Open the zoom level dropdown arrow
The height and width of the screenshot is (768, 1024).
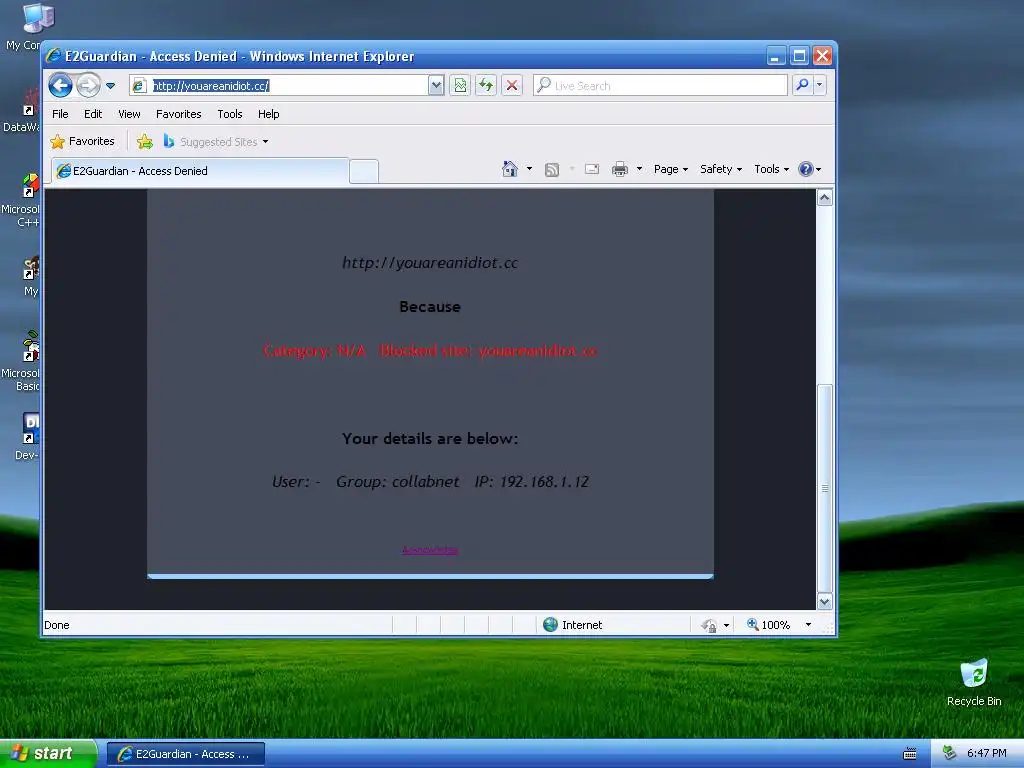point(808,625)
